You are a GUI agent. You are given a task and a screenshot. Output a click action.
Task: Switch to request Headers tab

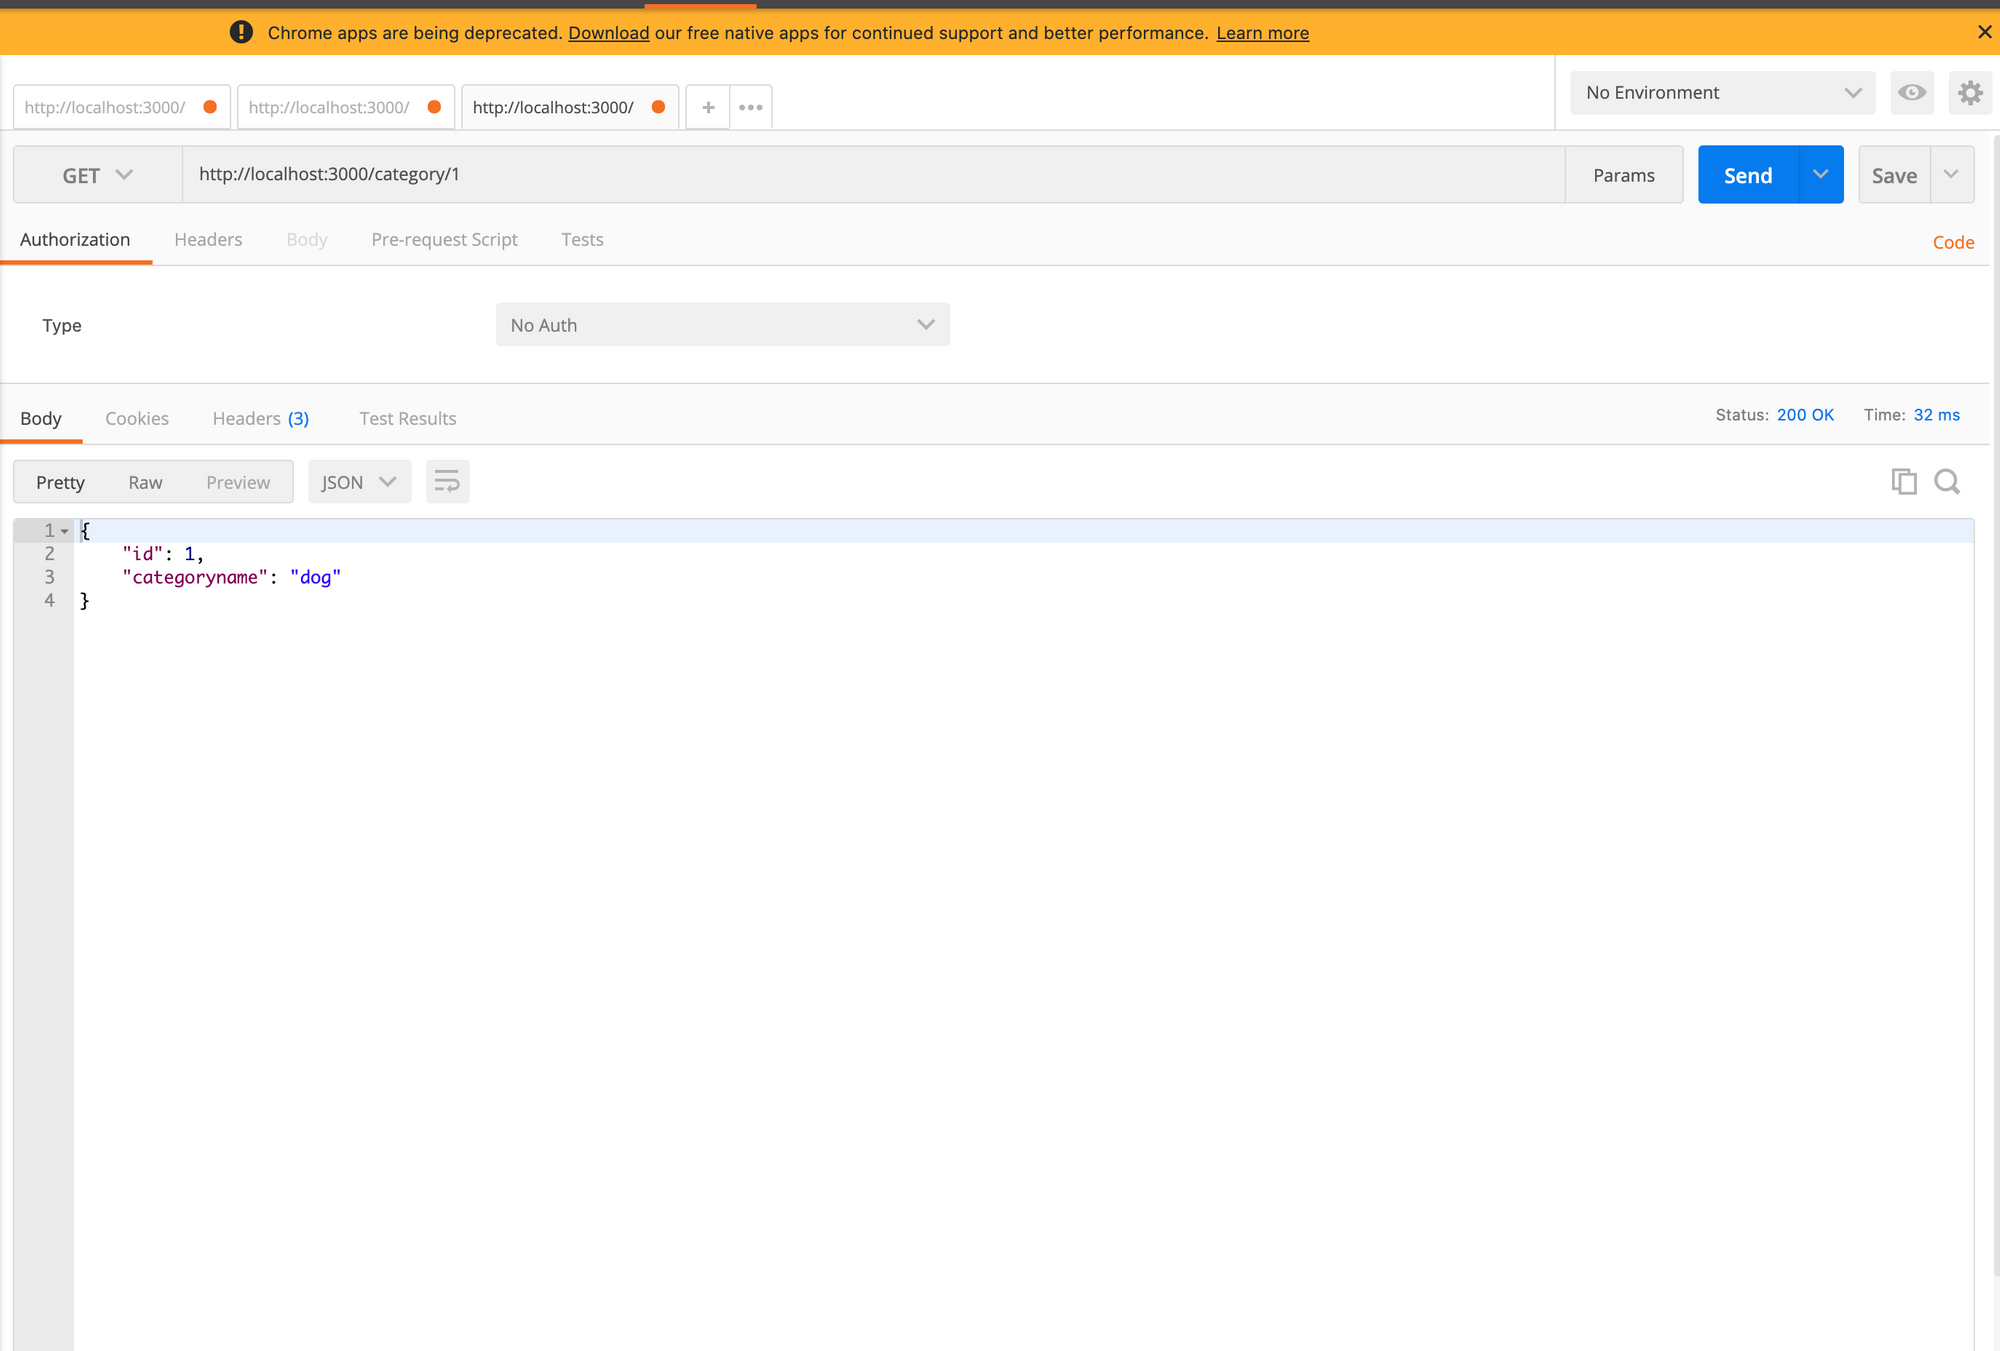[208, 239]
